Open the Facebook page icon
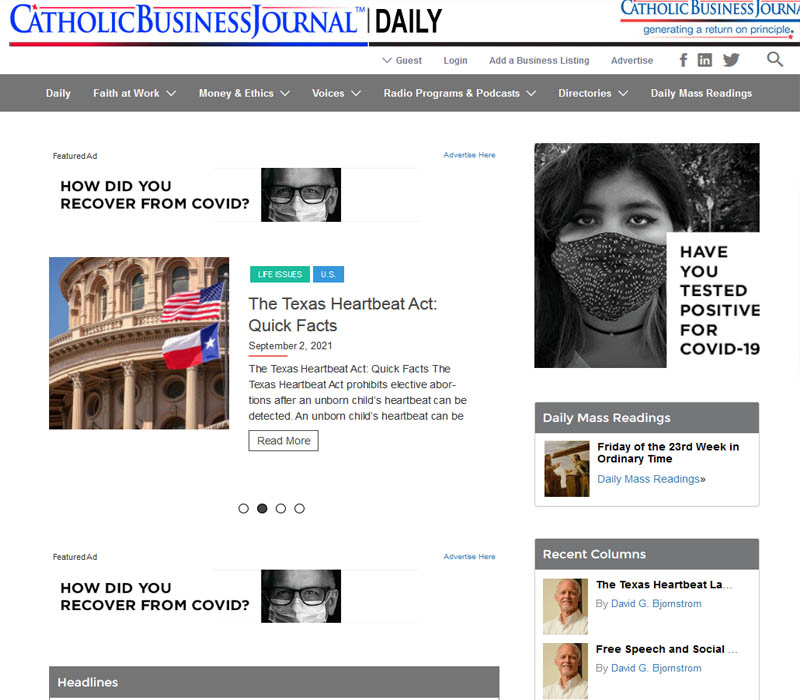Image resolution: width=800 pixels, height=700 pixels. click(x=684, y=60)
